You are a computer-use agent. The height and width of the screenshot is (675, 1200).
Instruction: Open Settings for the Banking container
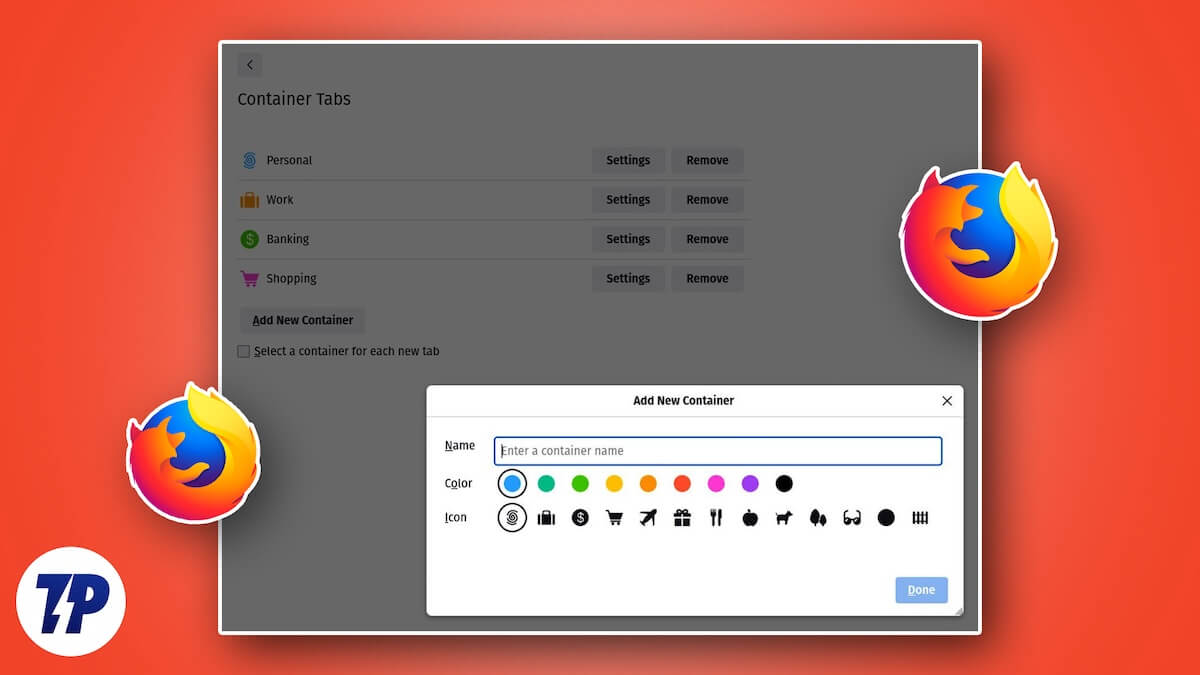(x=628, y=239)
